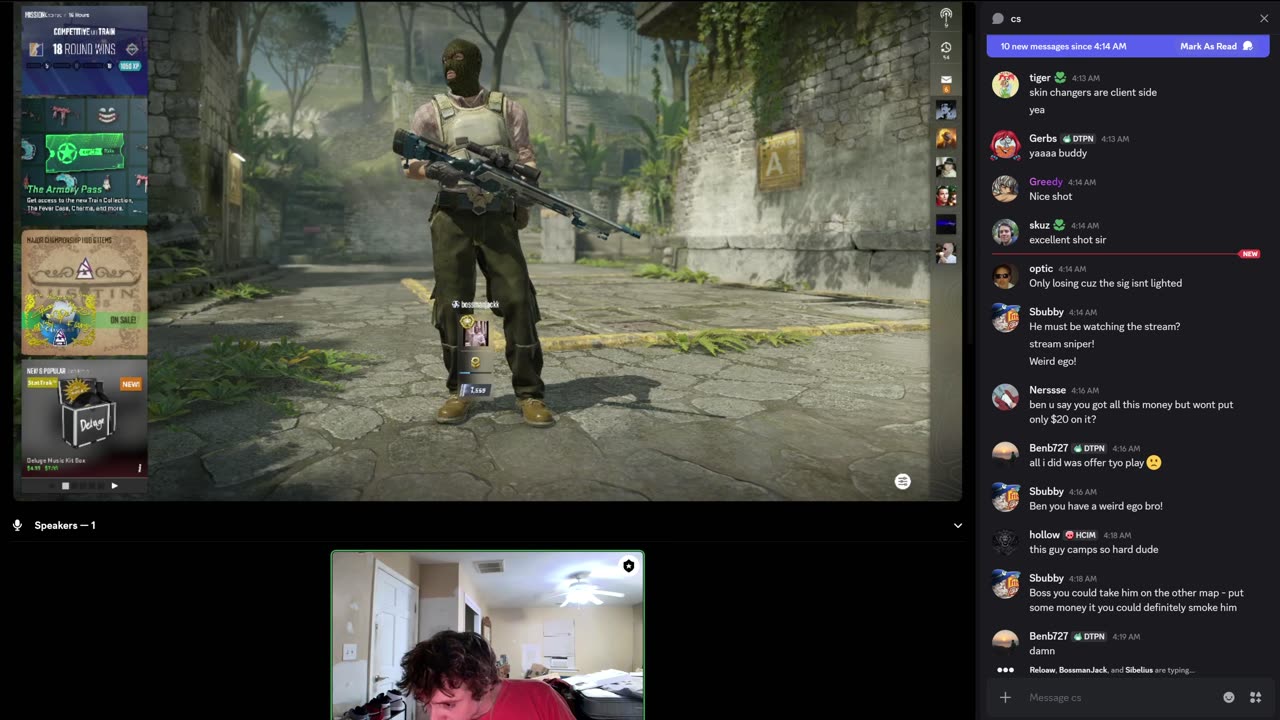Click the speaker webcam video tile

488,636
